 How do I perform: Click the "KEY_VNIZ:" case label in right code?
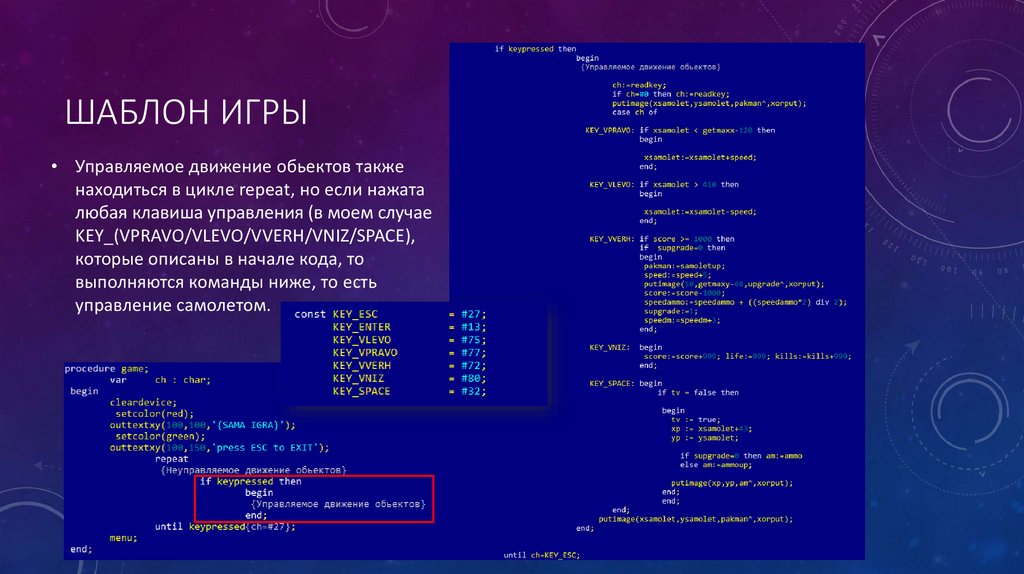click(x=609, y=347)
